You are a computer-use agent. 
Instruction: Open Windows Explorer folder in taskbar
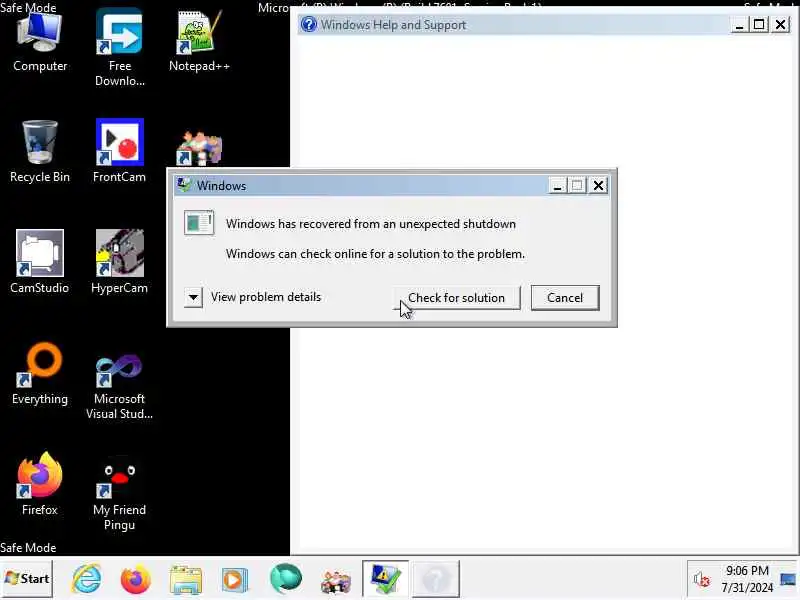[186, 580]
